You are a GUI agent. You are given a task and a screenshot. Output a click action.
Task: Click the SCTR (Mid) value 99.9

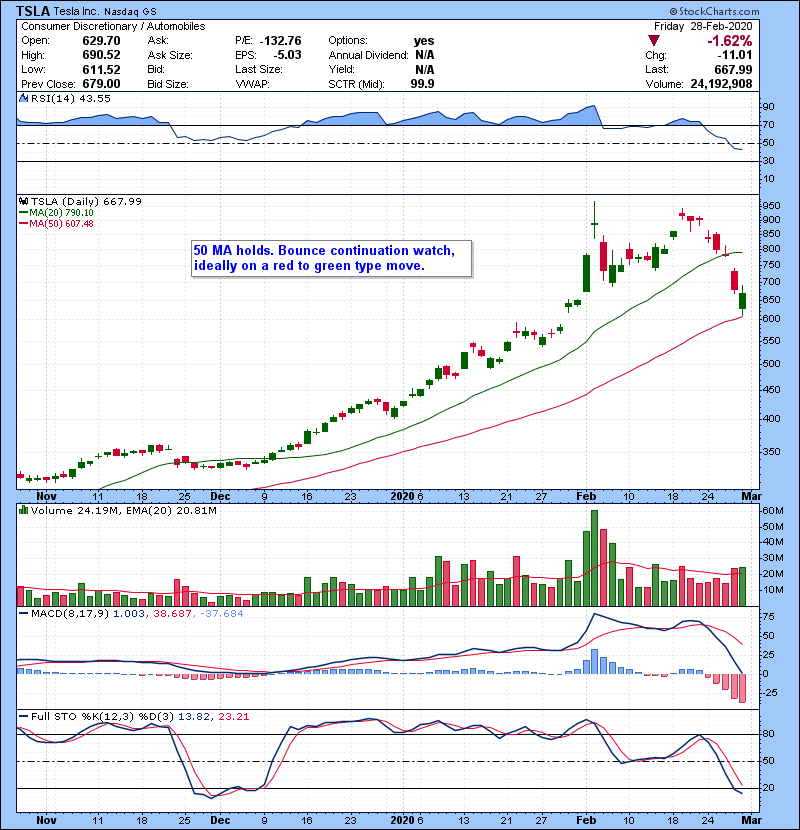coord(422,84)
